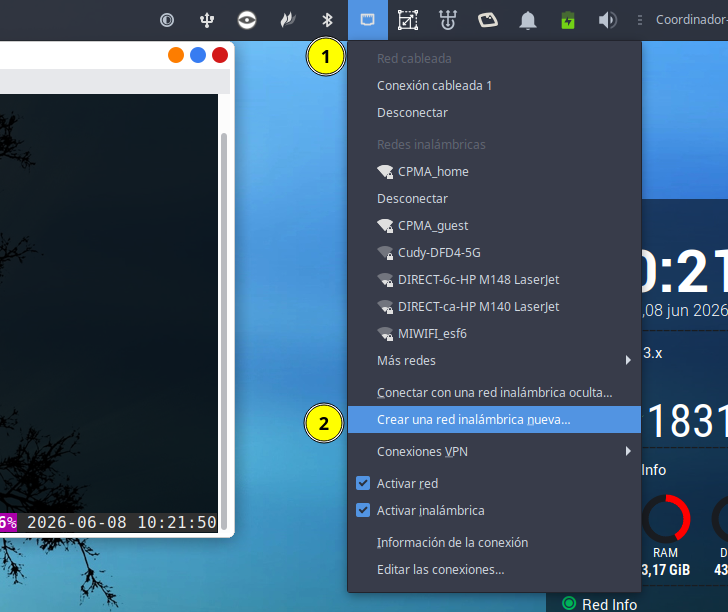Screen dimensions: 728x612
Task: Select Conexión cableada 1
Action: tap(494, 86)
